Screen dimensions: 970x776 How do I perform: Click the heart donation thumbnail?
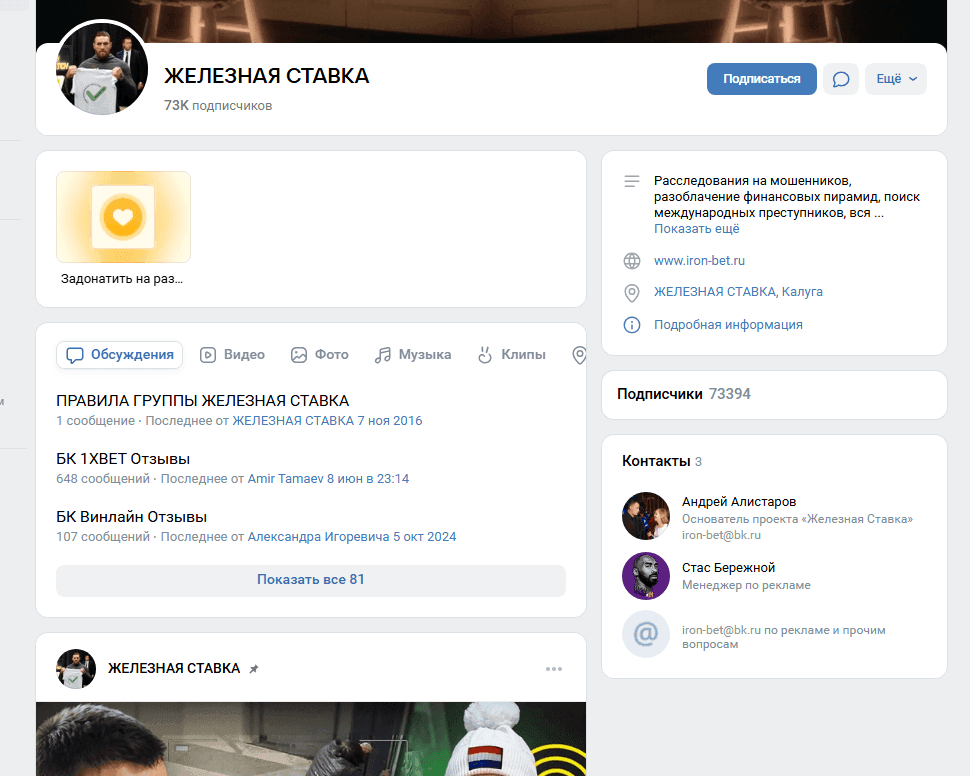tap(123, 217)
